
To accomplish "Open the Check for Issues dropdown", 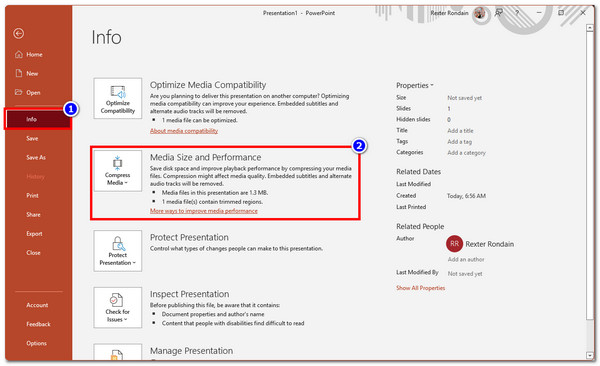I will (x=118, y=307).
